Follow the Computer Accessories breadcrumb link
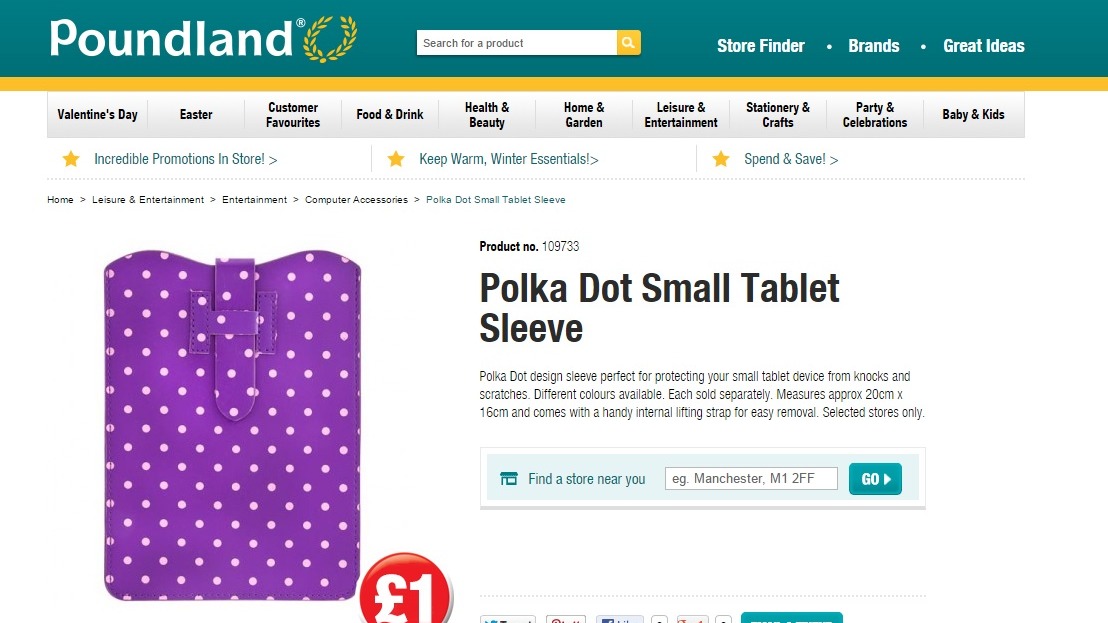Image resolution: width=1108 pixels, height=623 pixels. [356, 199]
